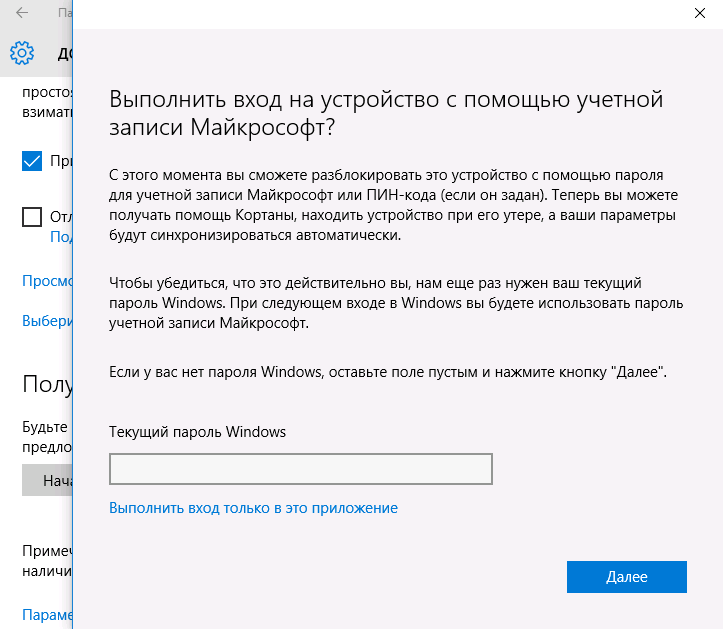This screenshot has width=723, height=629.
Task: Click the "Па..." window title beside back arrow
Action: pos(64,14)
